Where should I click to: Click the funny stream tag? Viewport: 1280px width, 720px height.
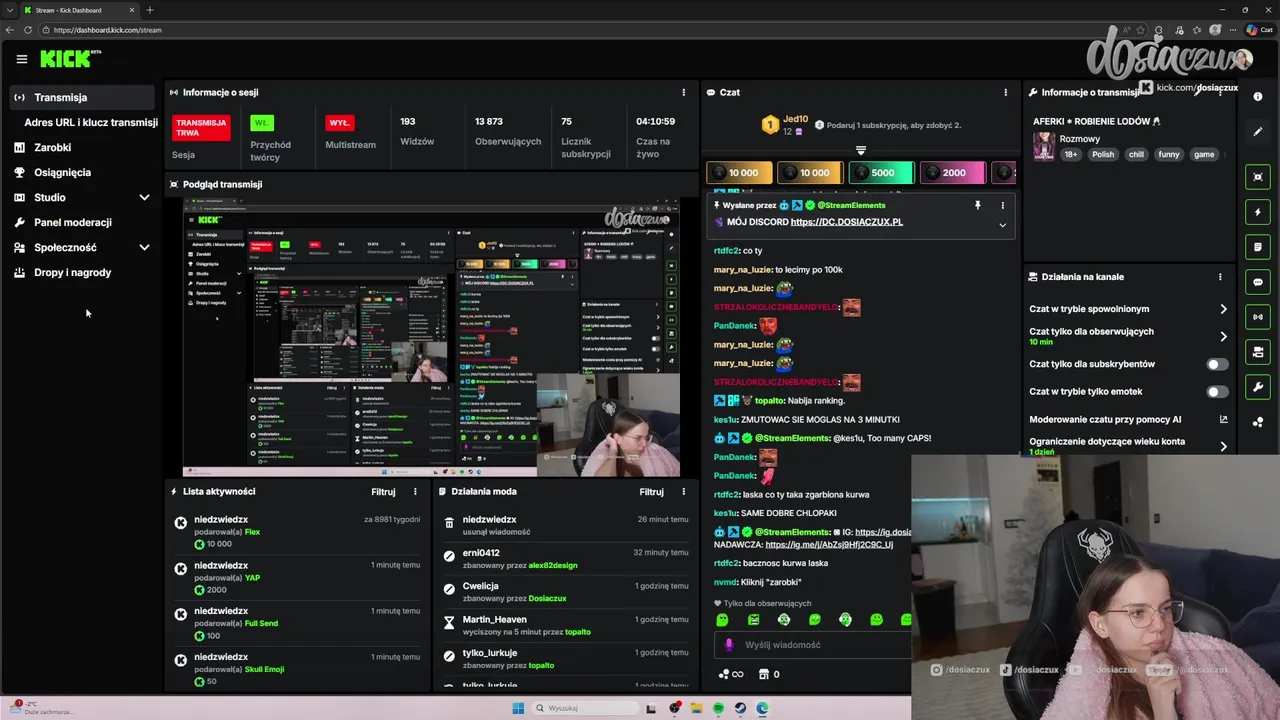(1169, 155)
